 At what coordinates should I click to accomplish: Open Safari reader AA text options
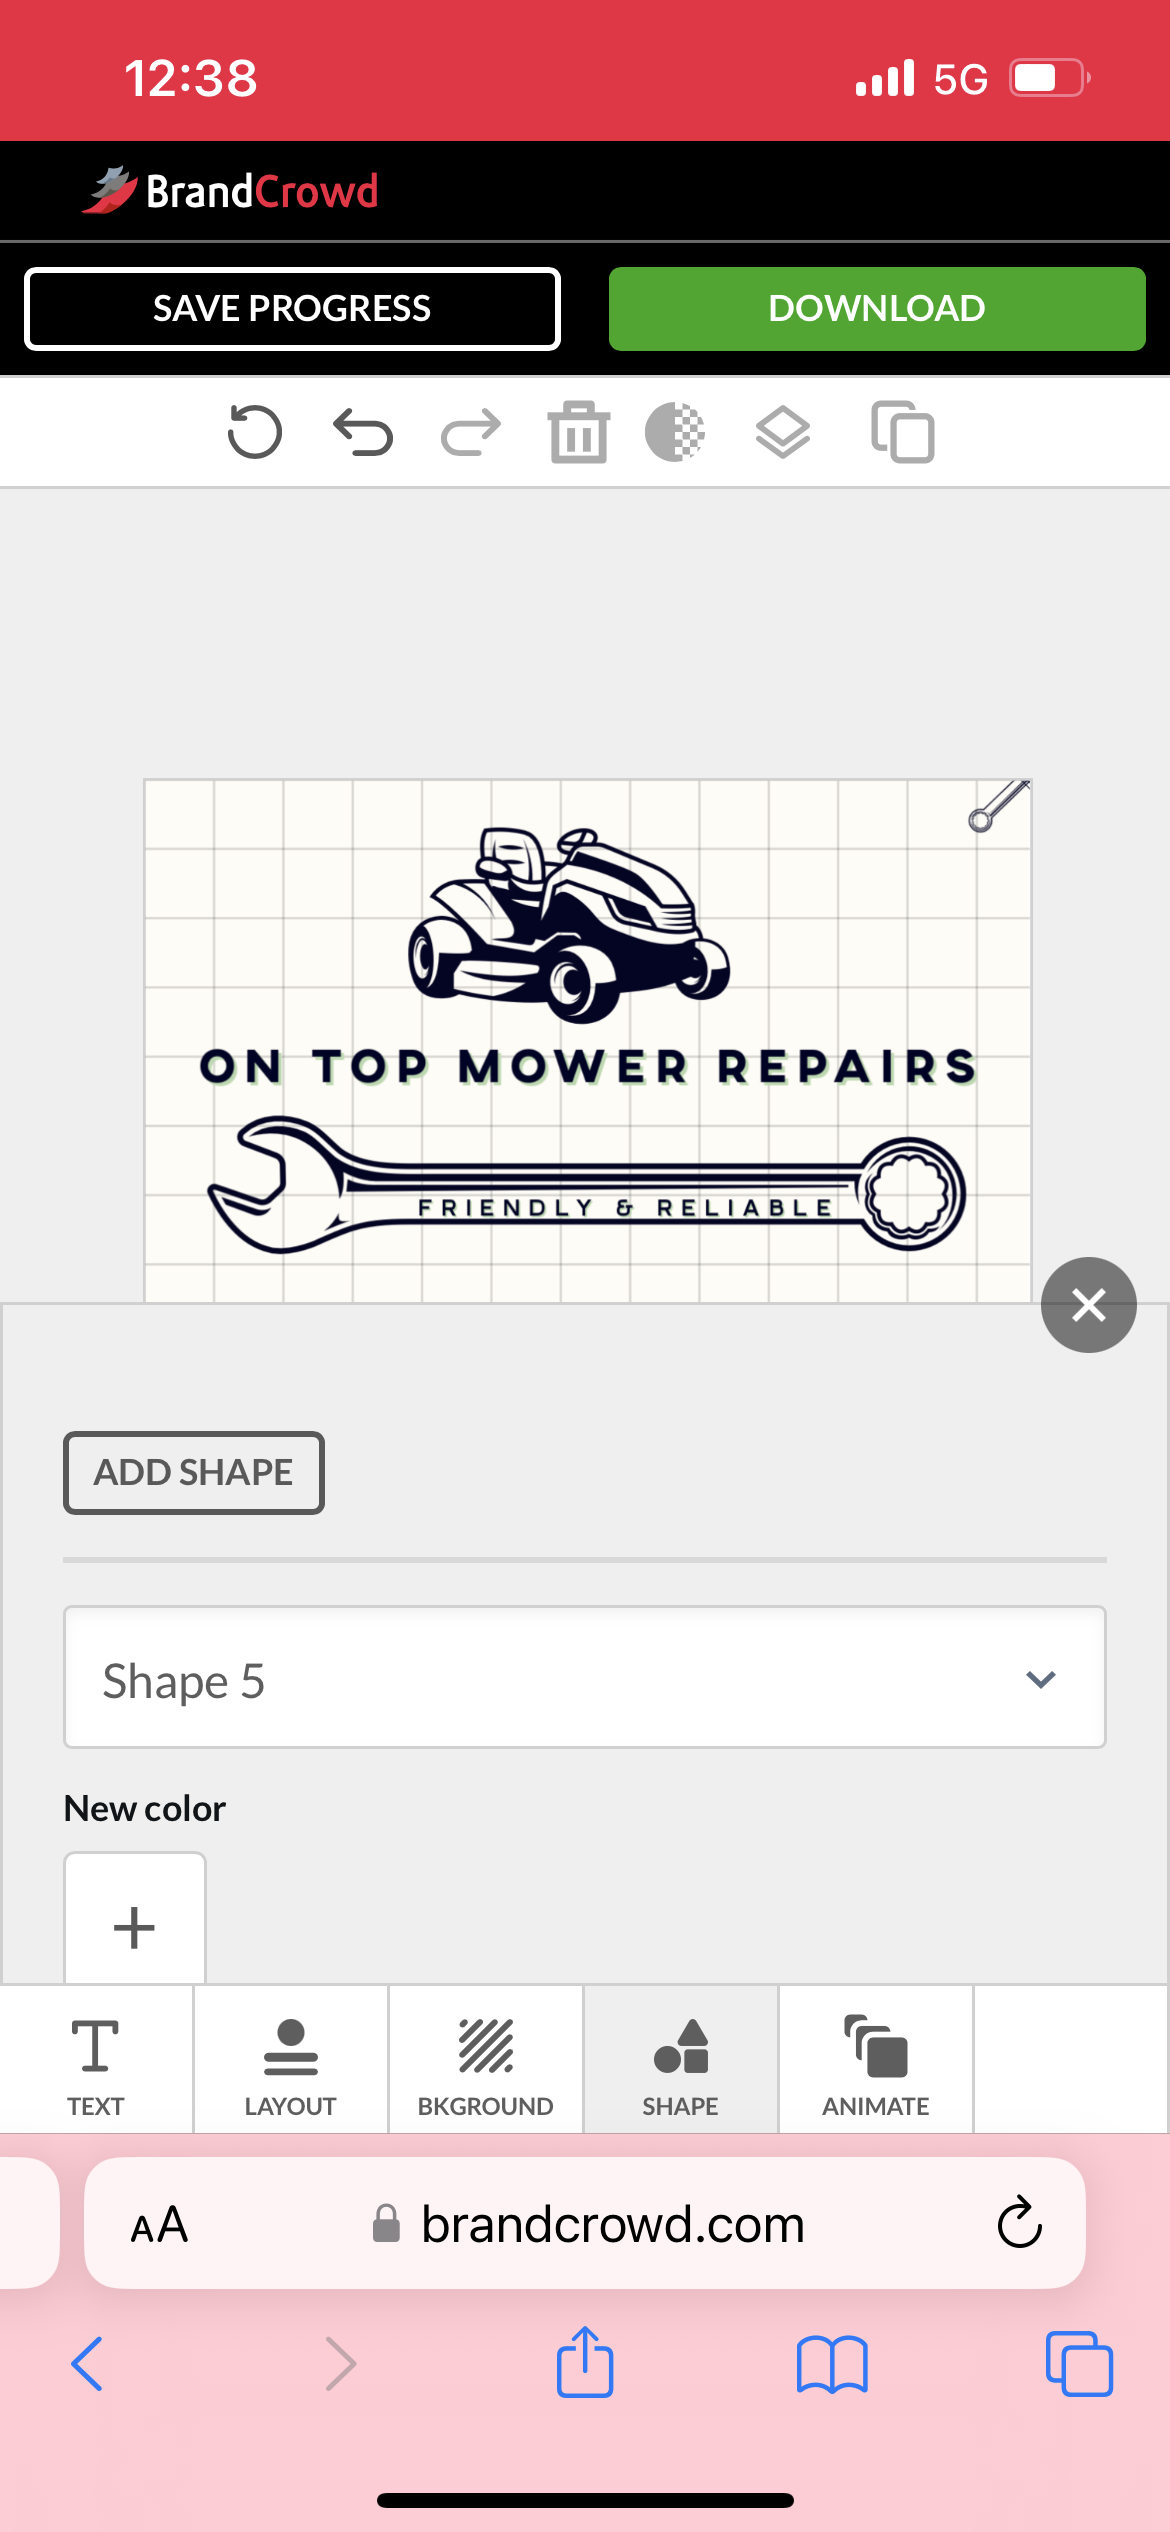pos(159,2225)
